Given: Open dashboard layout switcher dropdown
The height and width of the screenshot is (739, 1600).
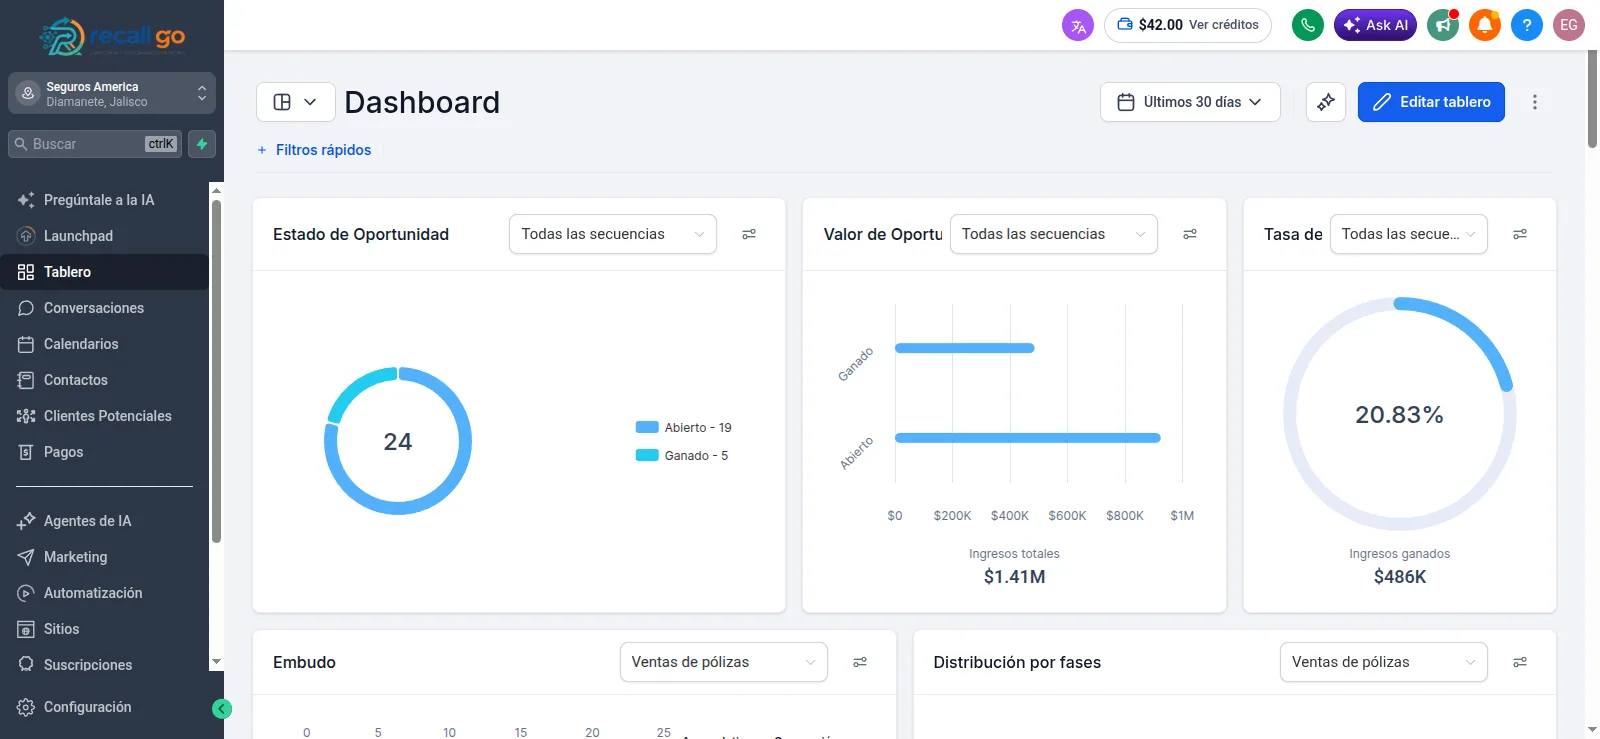Looking at the screenshot, I should (x=296, y=102).
